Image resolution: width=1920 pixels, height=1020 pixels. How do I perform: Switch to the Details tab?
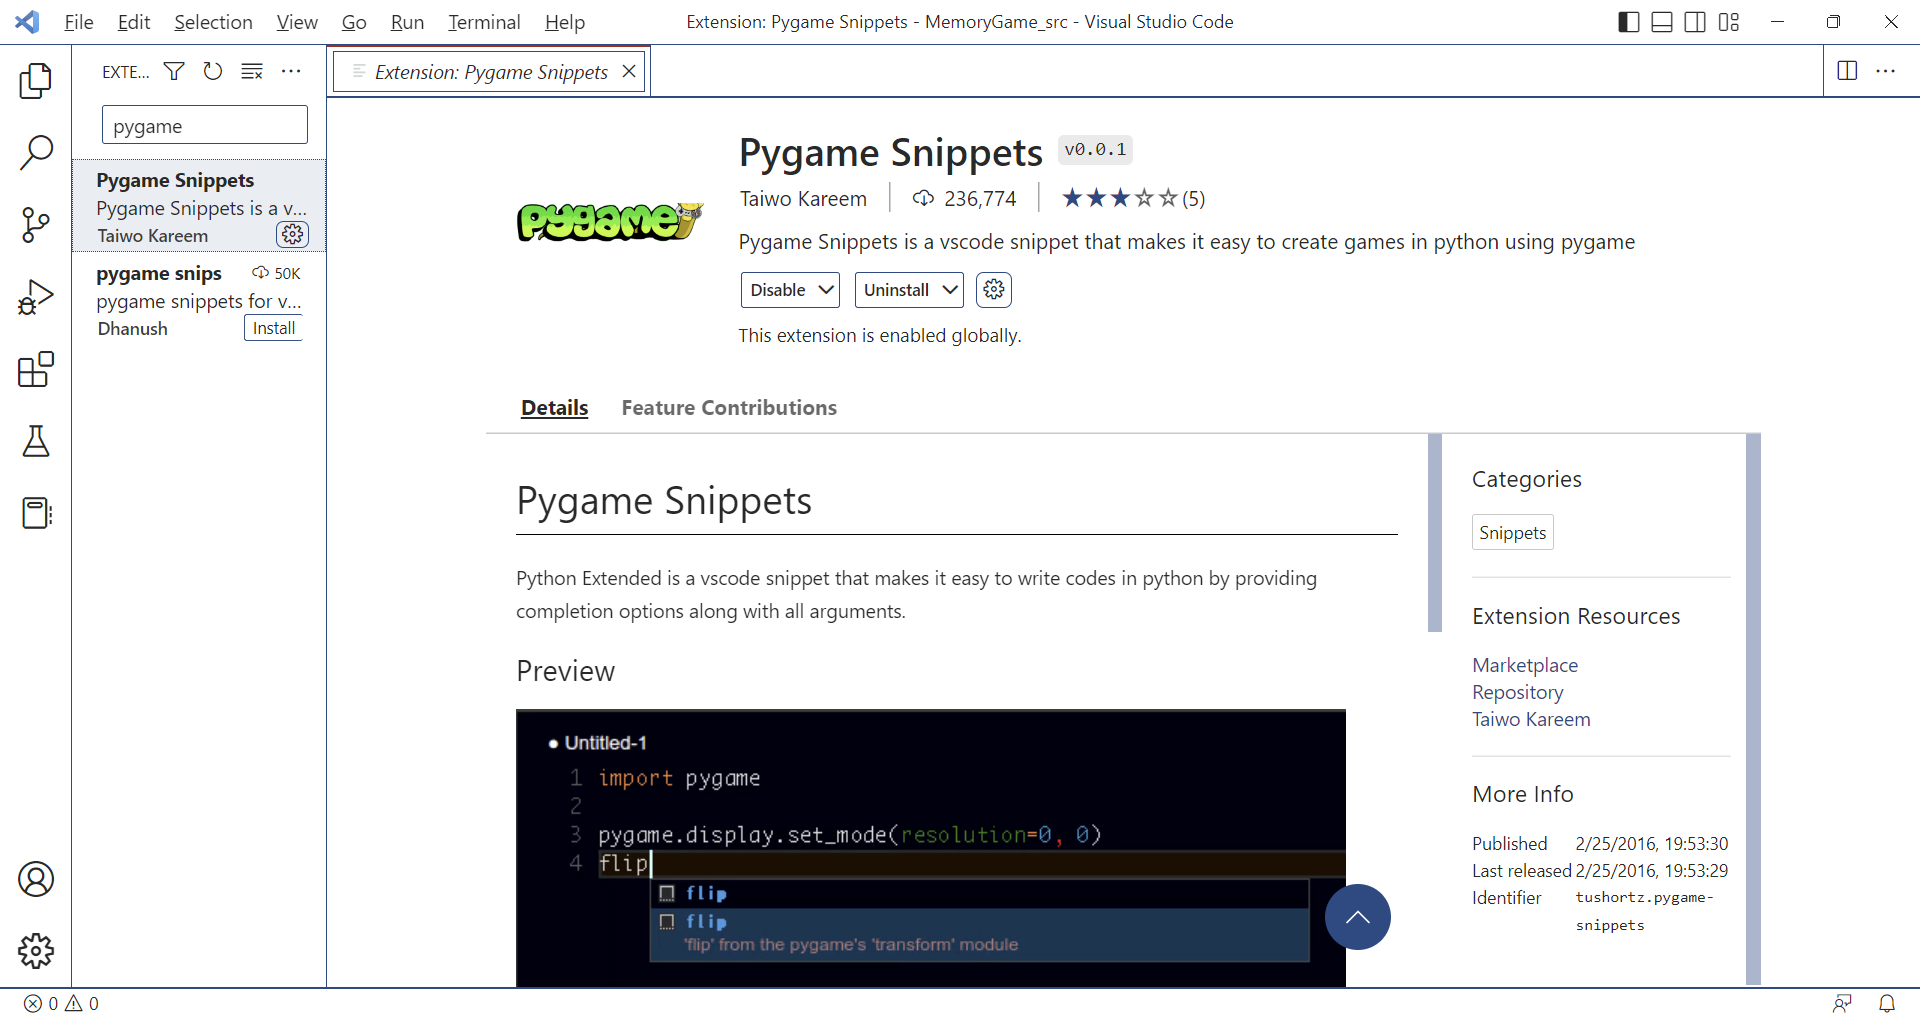point(554,408)
